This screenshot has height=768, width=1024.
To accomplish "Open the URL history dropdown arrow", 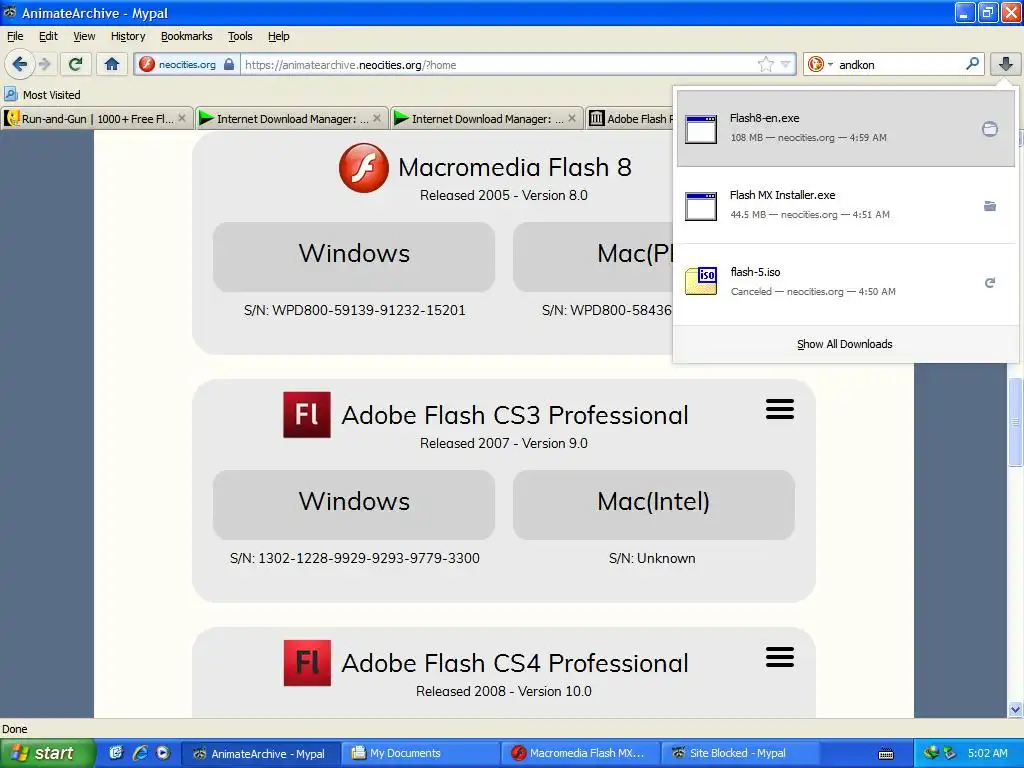I will 786,65.
